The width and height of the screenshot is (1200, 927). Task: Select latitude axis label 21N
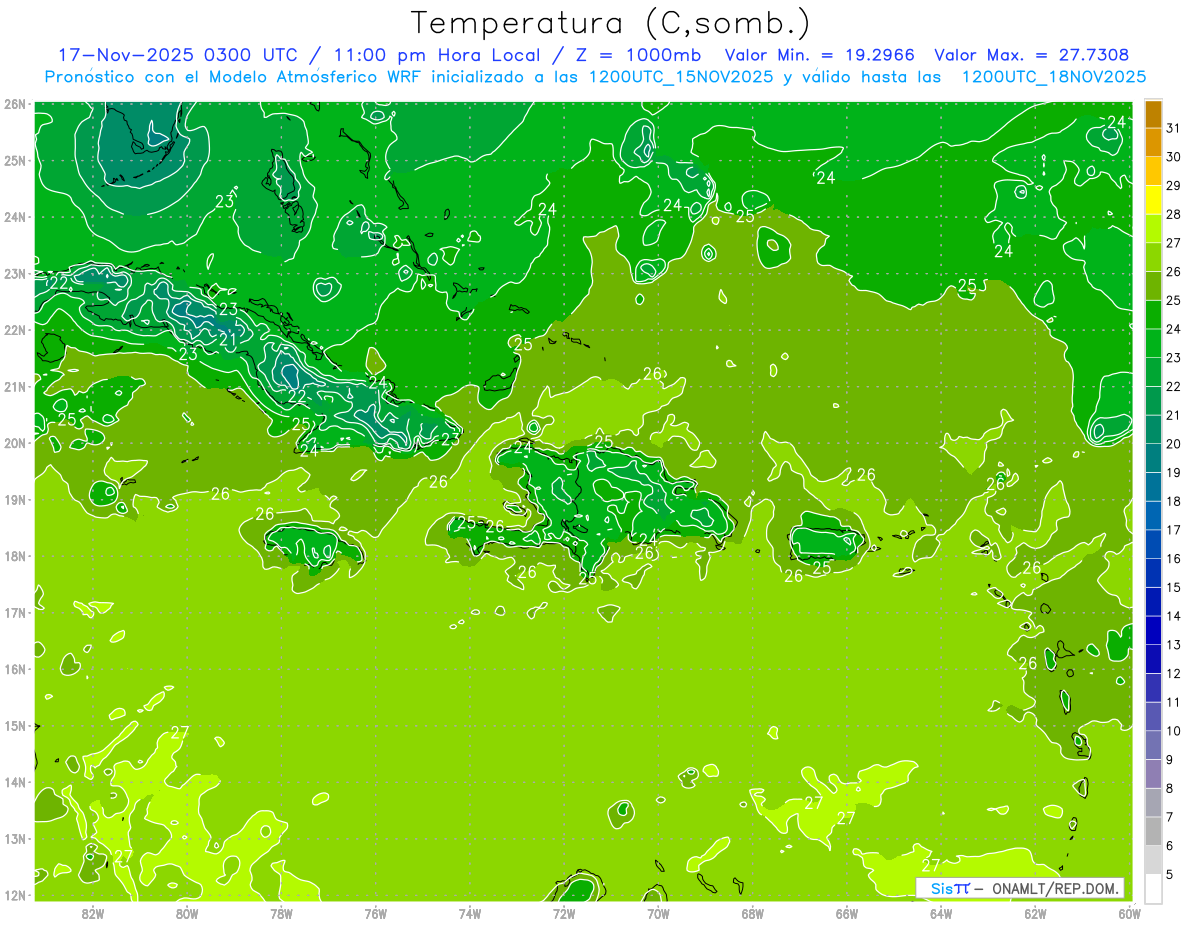coord(15,386)
